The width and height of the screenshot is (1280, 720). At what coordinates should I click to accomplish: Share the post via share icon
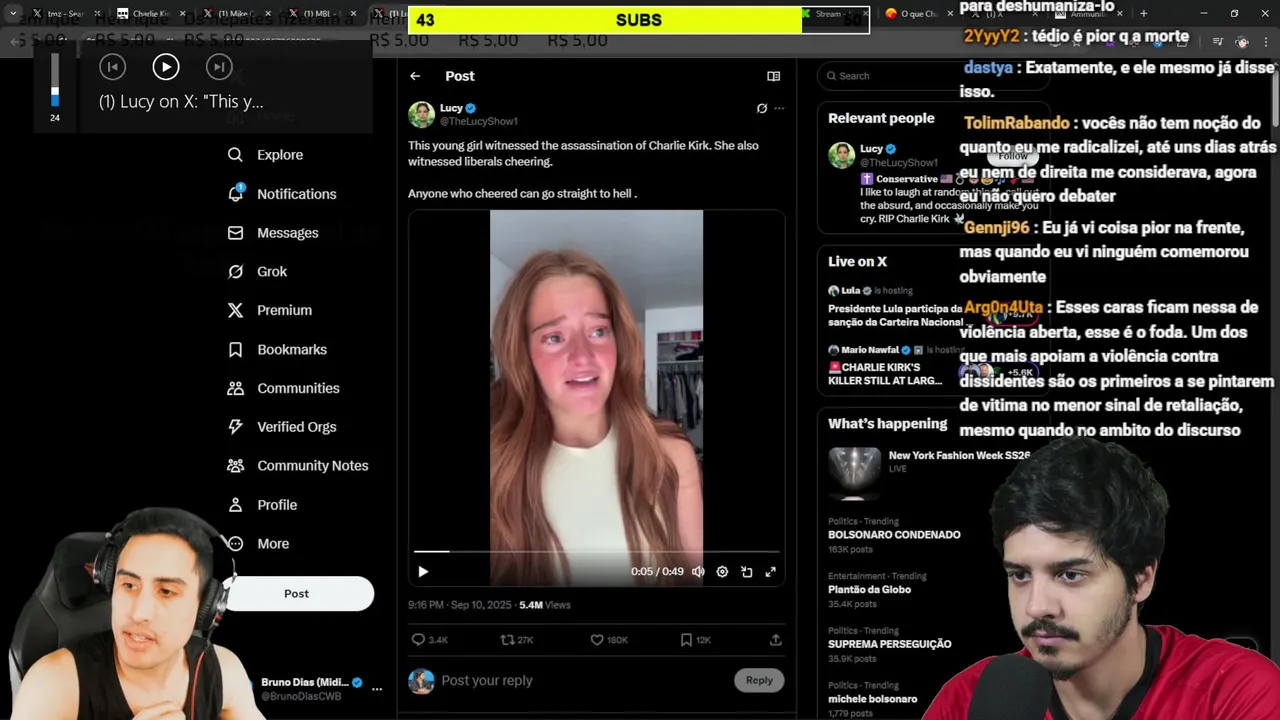point(775,640)
